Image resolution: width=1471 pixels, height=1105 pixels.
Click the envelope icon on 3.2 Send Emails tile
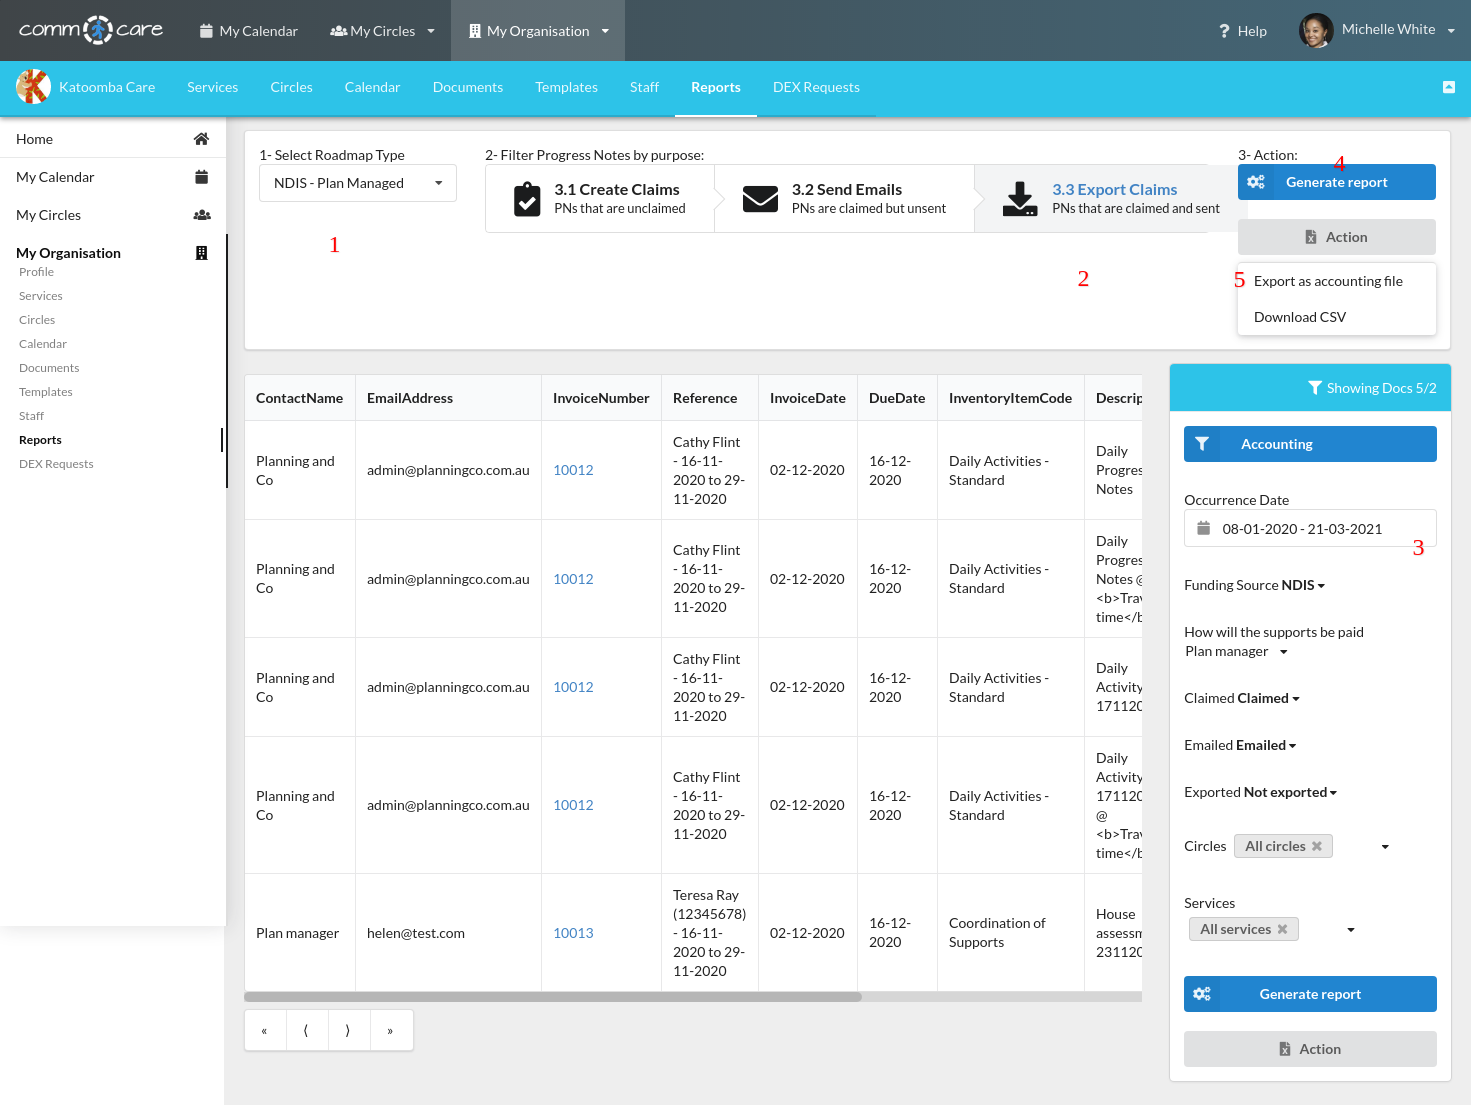(761, 198)
